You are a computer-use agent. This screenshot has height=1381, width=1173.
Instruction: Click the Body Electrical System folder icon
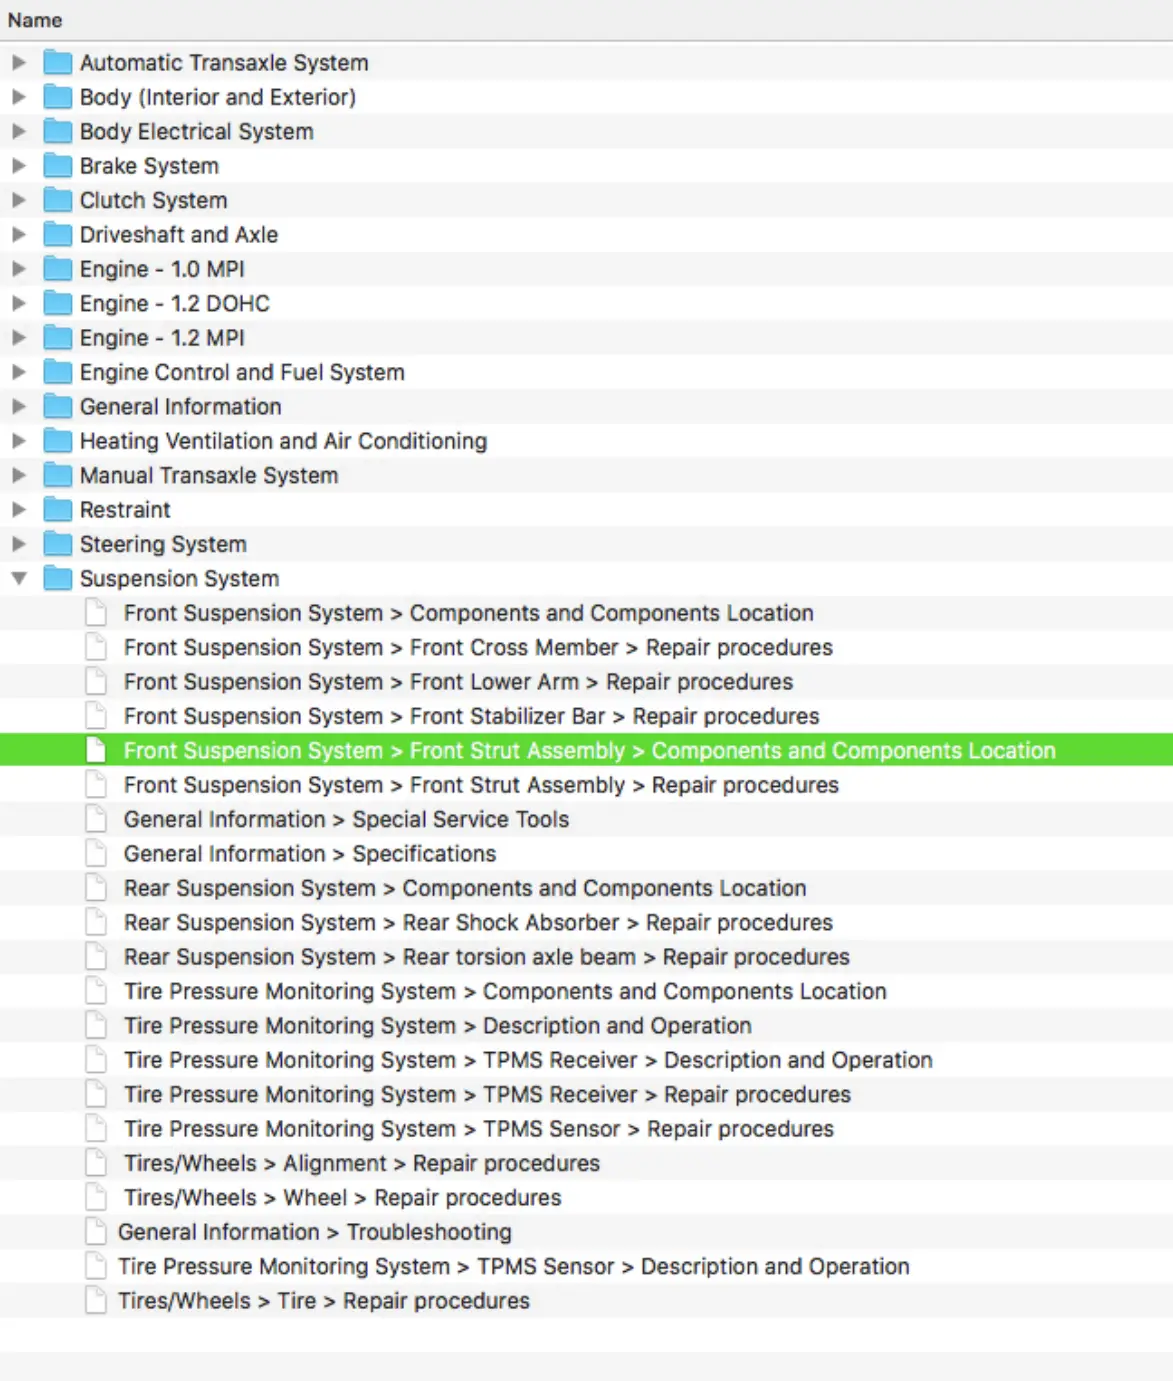click(59, 131)
